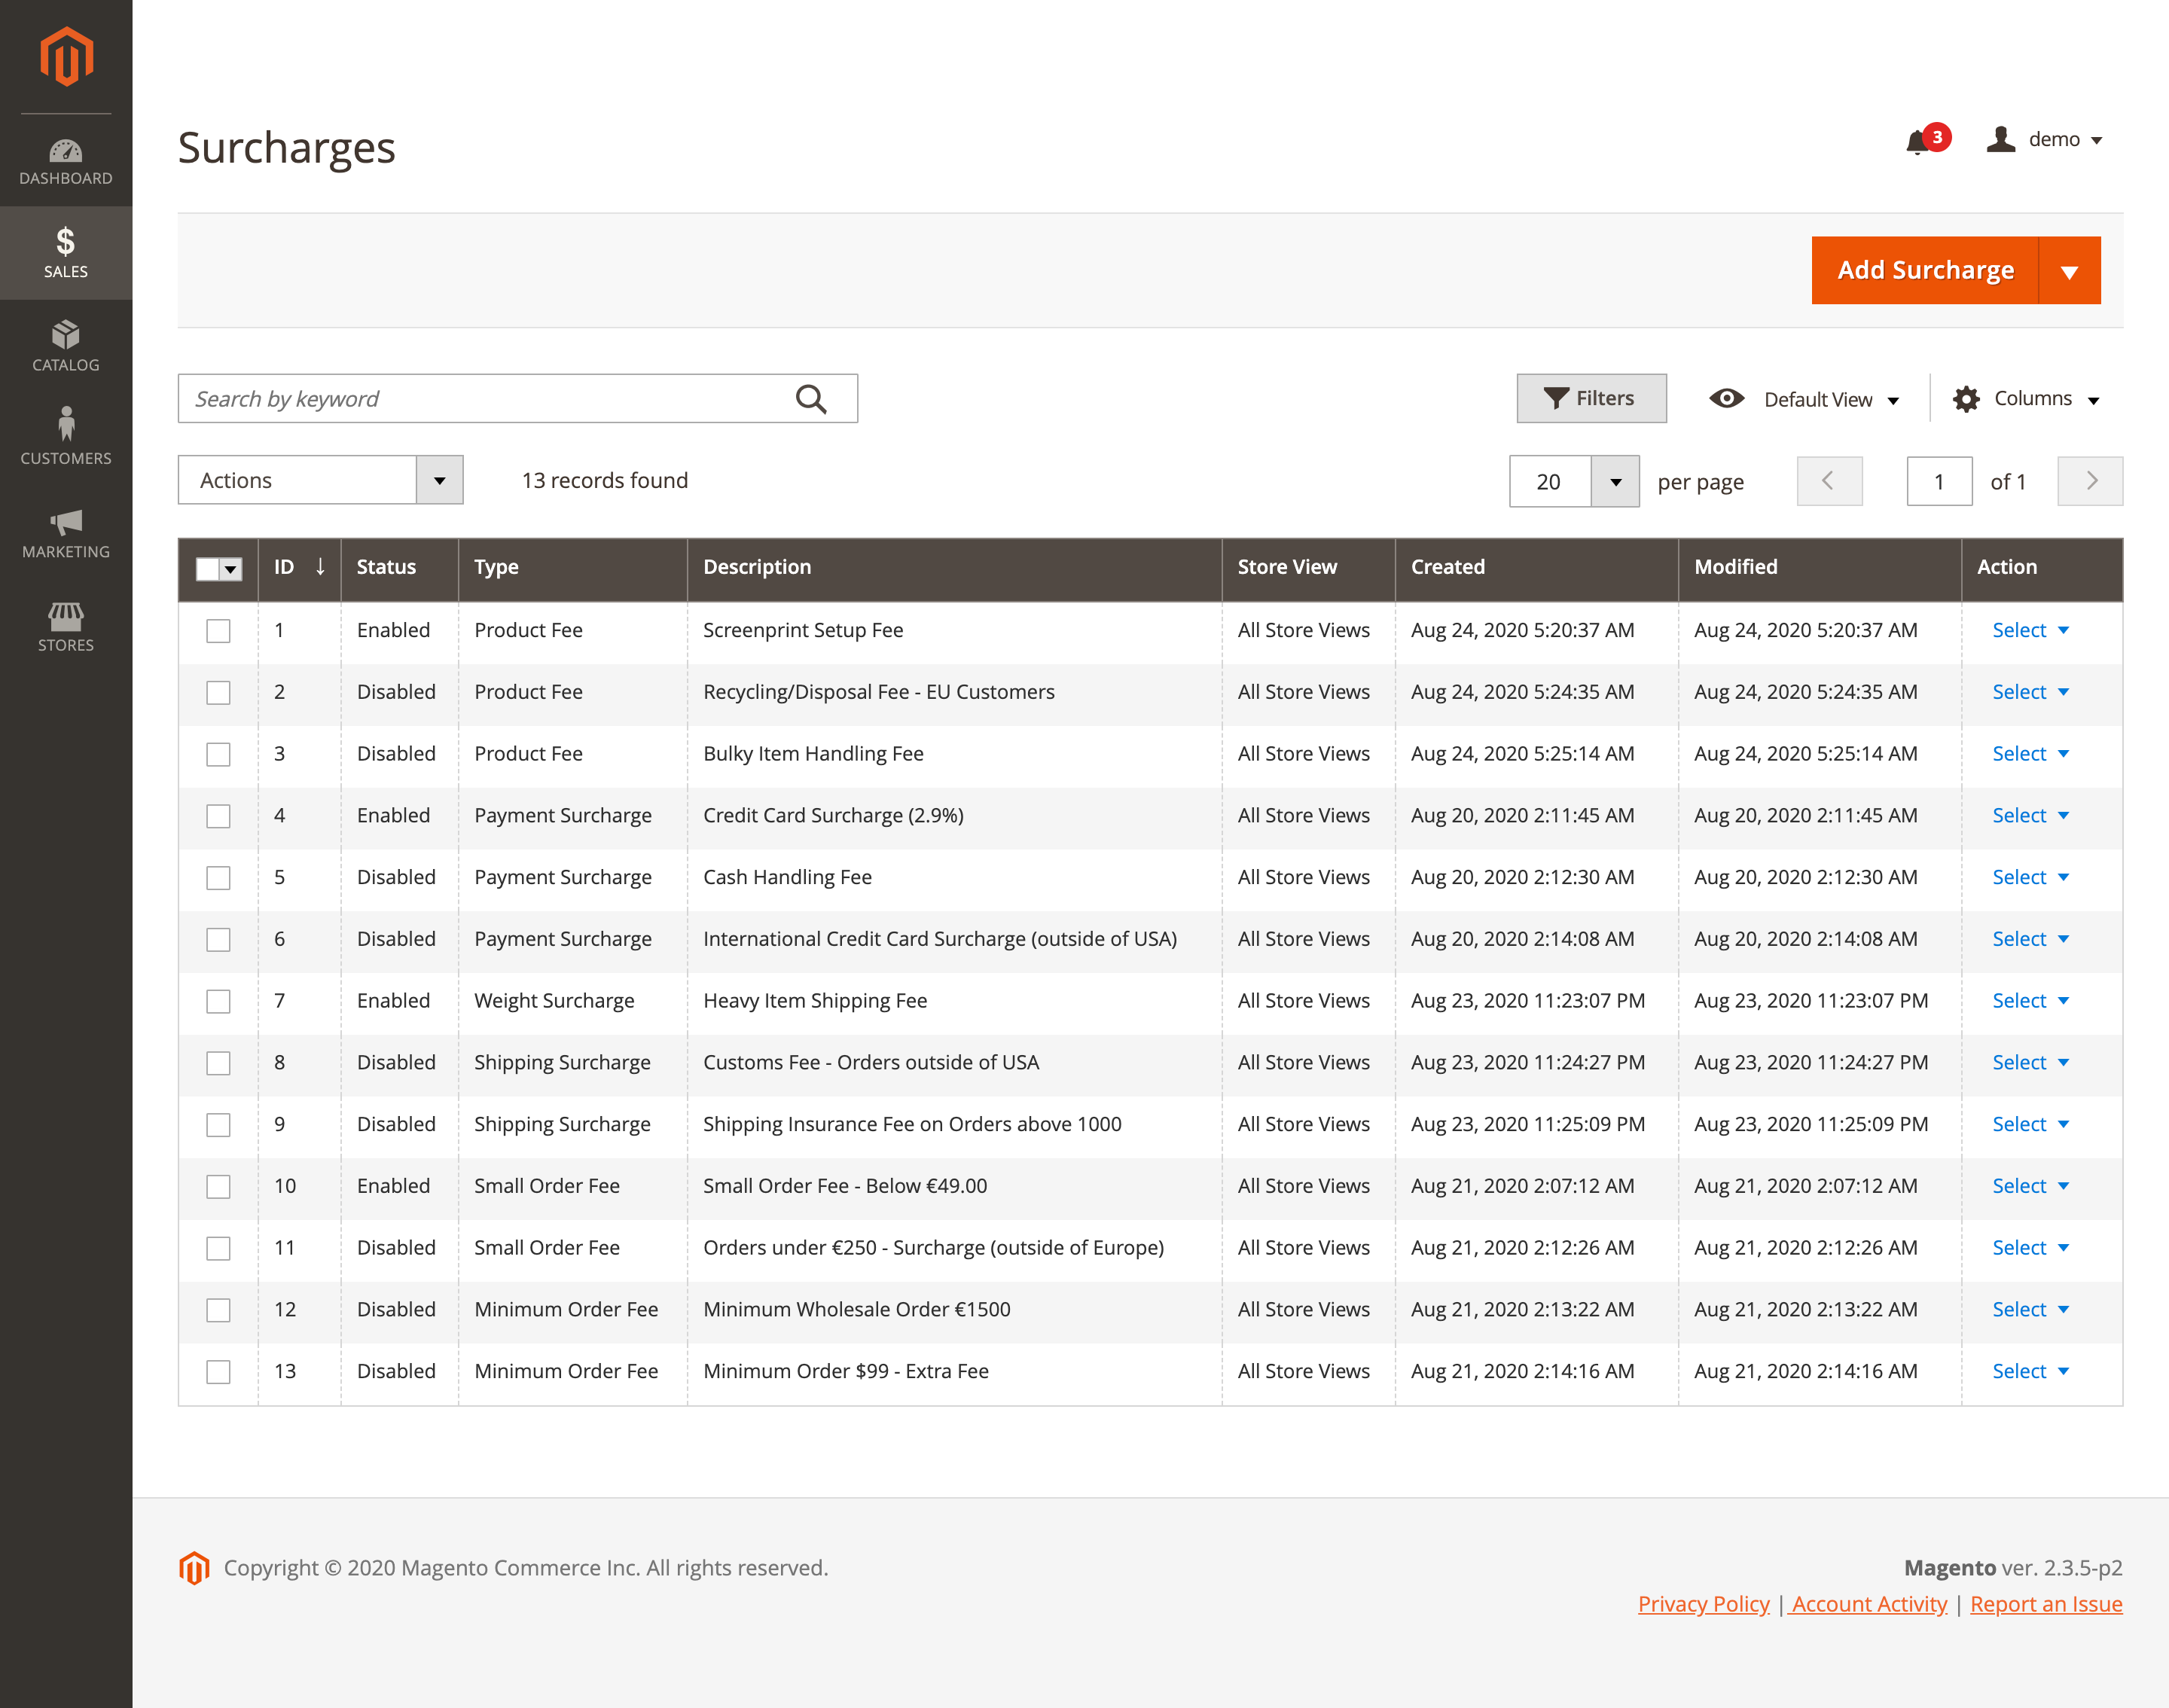Click the demo user account icon
Screen dimensions: 2169x1708
[2000, 139]
